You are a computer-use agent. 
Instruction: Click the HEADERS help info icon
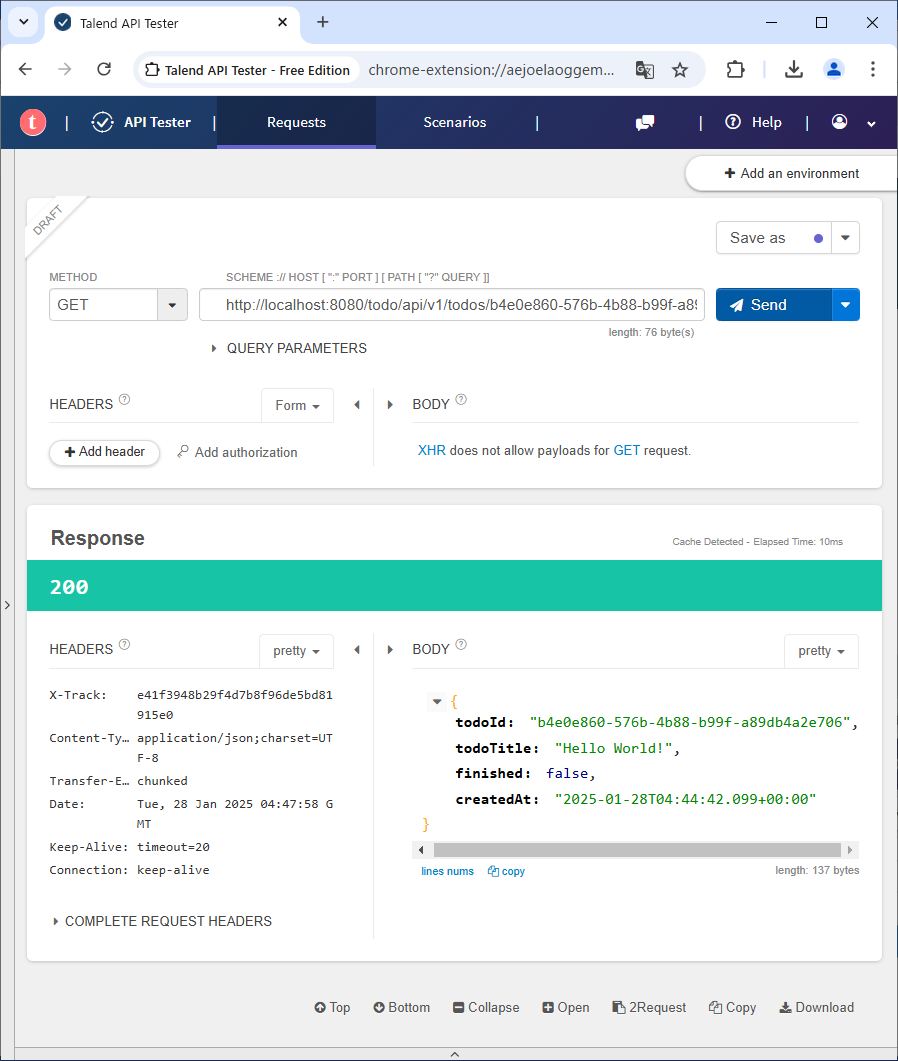tap(125, 400)
